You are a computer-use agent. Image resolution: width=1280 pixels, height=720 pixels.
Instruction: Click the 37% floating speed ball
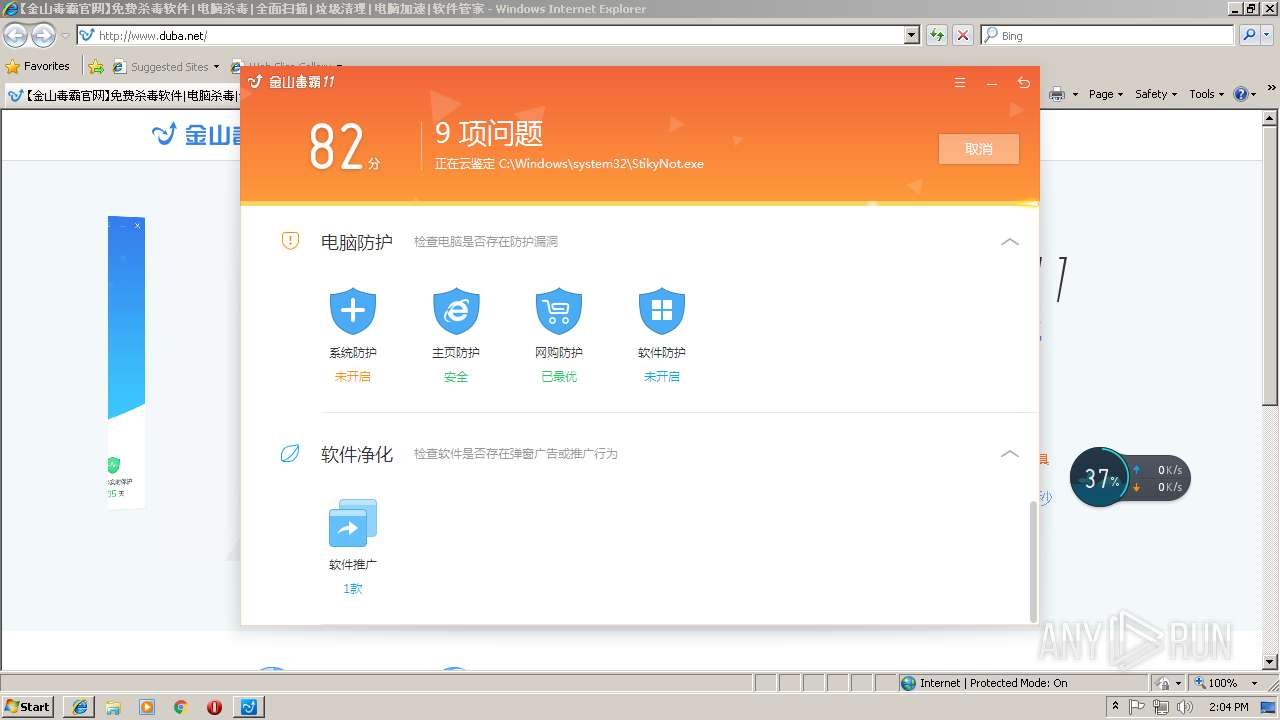[x=1100, y=478]
